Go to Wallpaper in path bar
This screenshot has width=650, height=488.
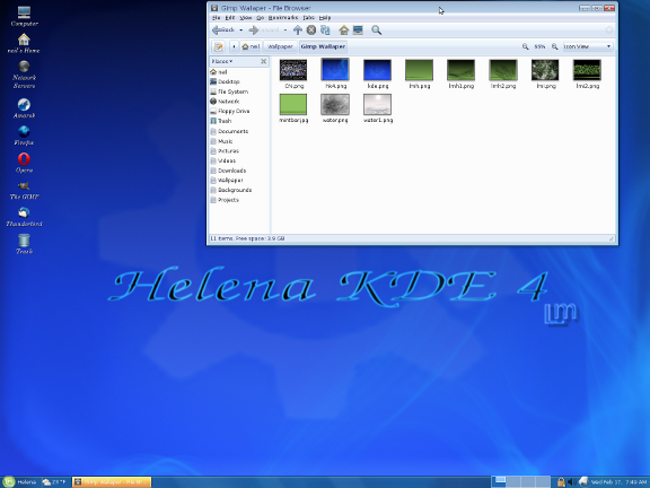tap(280, 46)
